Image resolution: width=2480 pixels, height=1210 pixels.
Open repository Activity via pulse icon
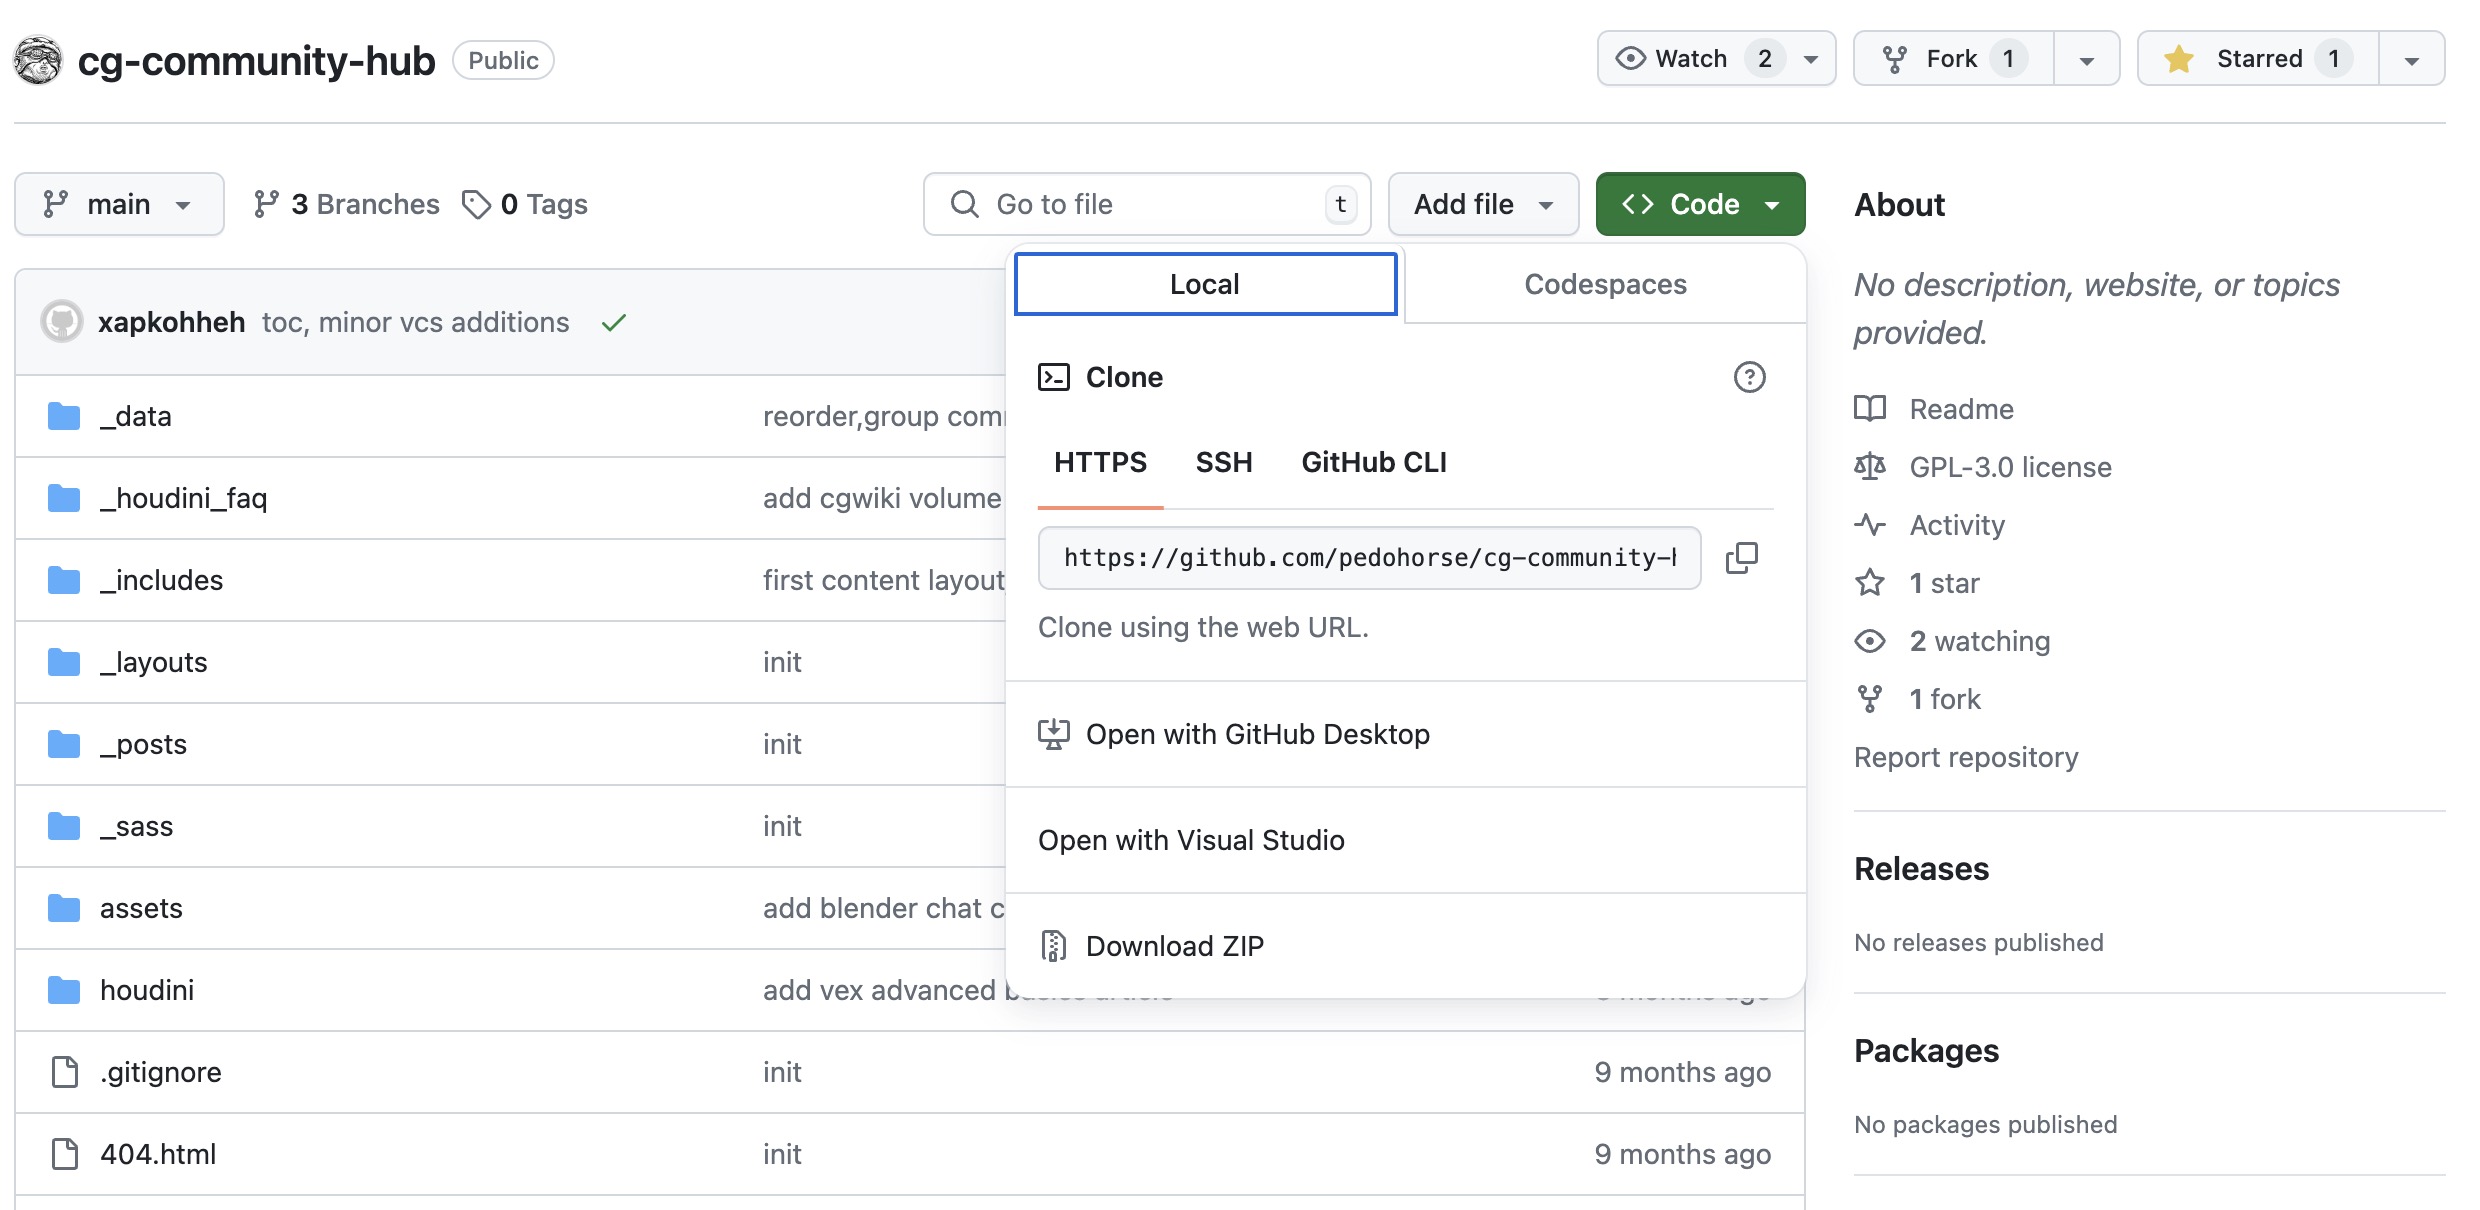click(1869, 524)
